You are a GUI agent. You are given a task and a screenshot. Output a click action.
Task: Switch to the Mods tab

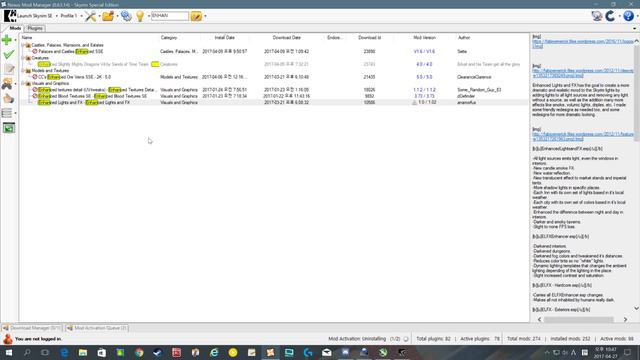(x=15, y=28)
